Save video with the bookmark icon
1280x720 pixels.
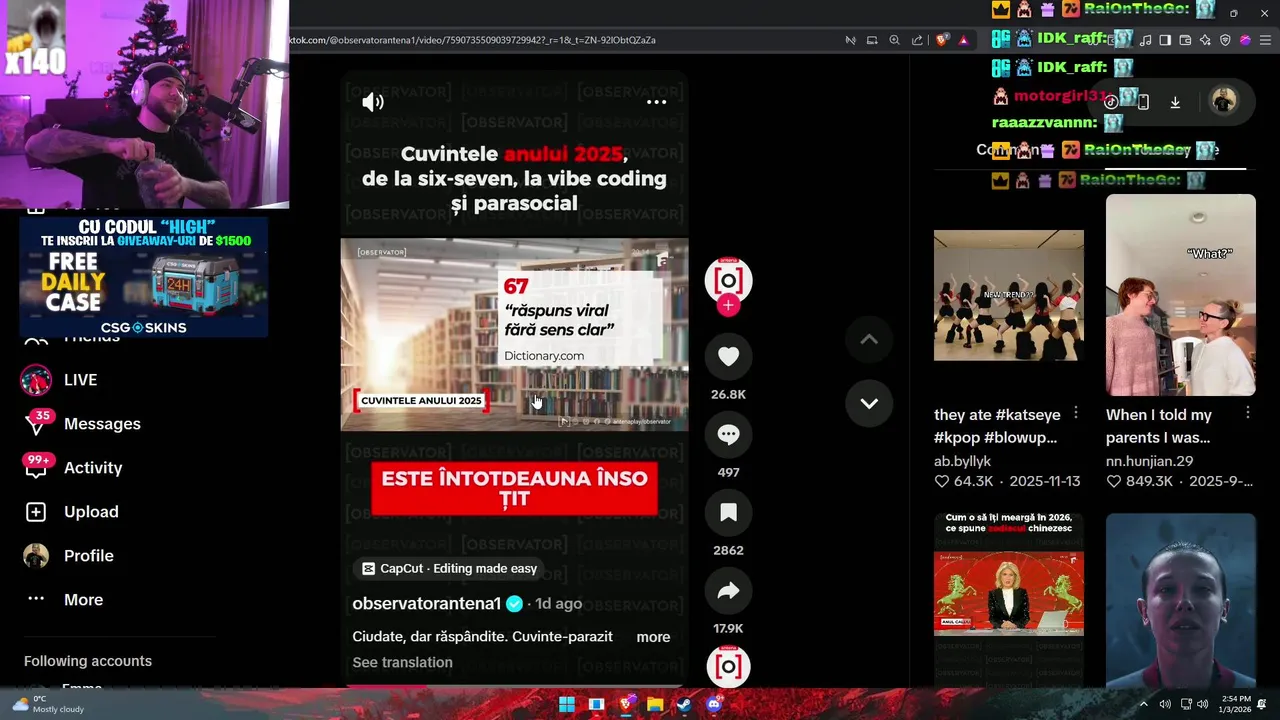coord(728,513)
